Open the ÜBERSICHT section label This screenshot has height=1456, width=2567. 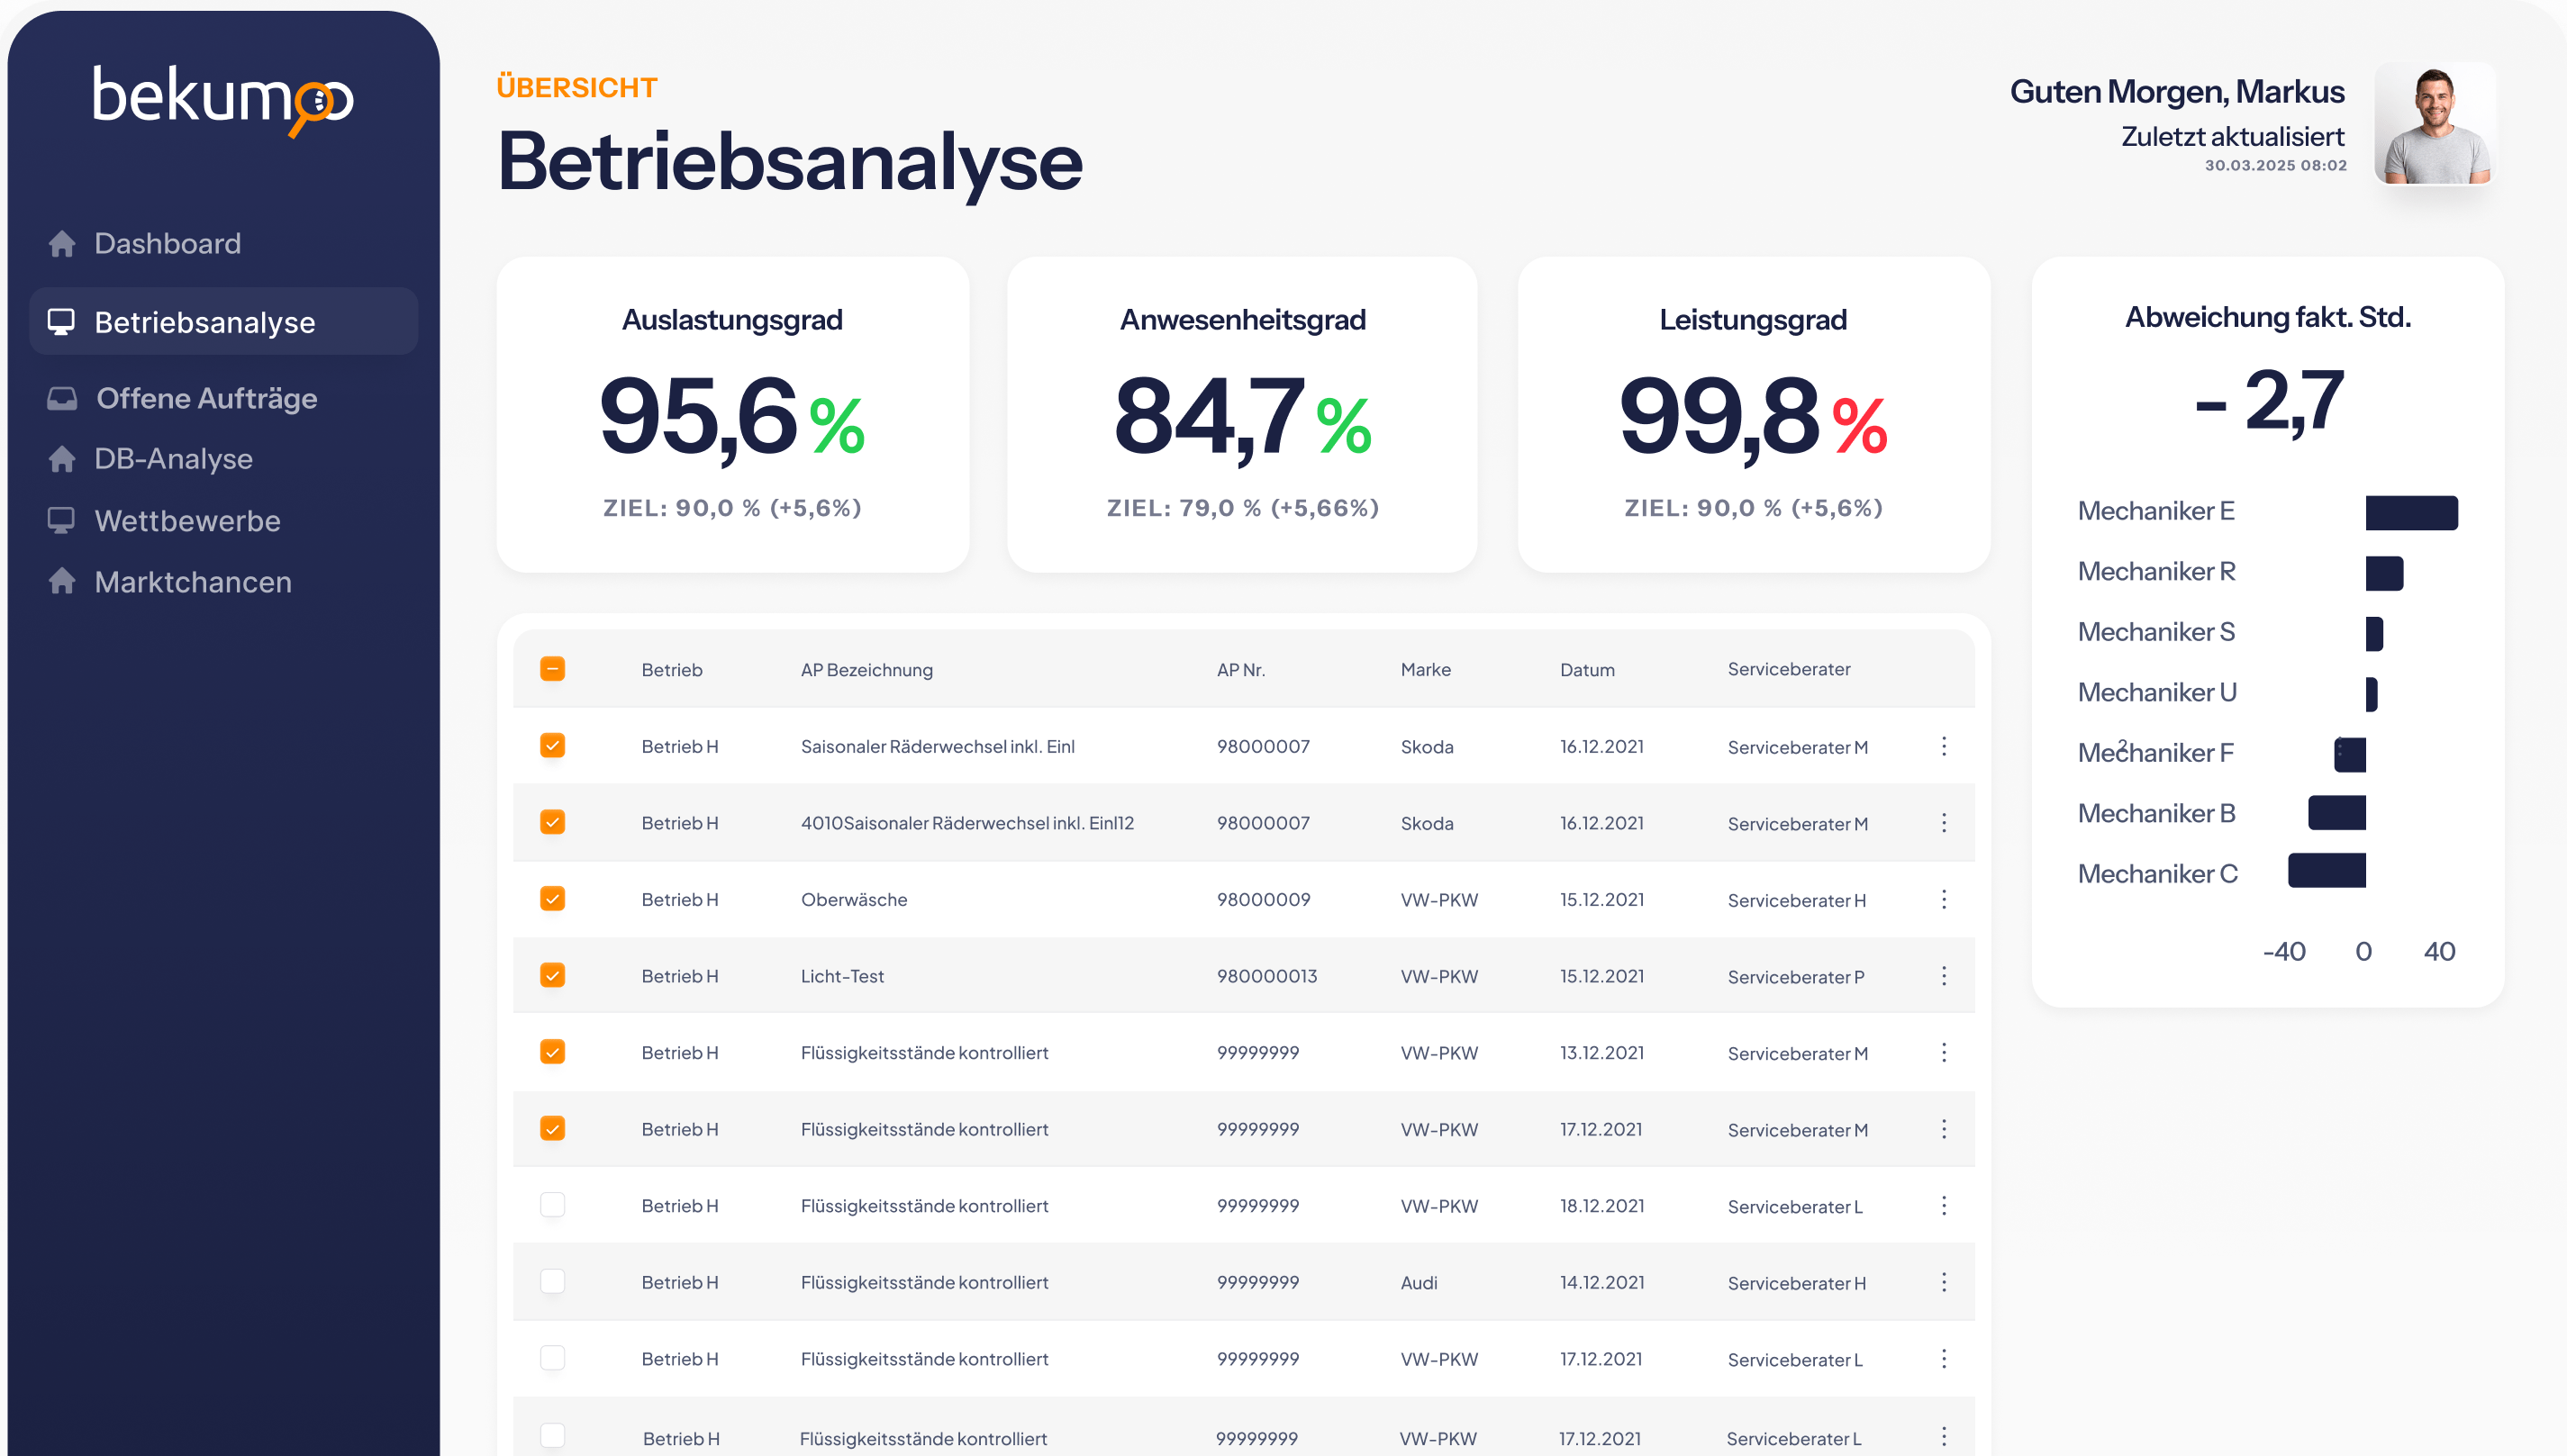[577, 87]
